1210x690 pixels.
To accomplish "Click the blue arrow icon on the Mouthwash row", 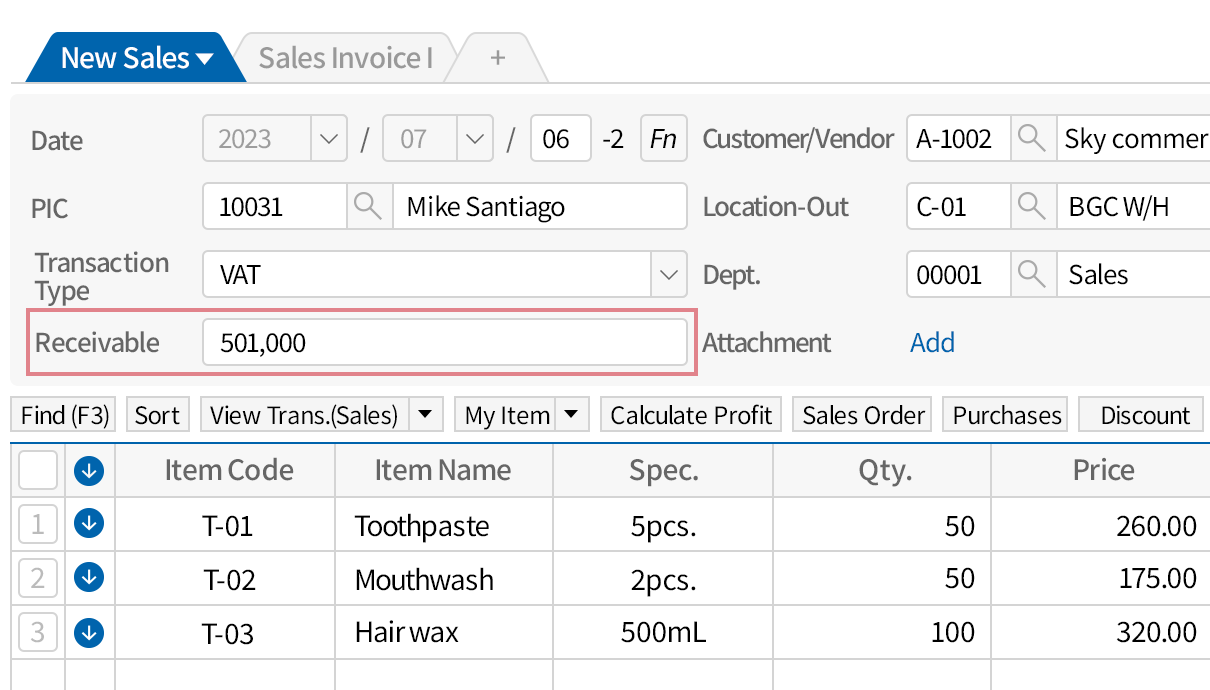I will 88,577.
